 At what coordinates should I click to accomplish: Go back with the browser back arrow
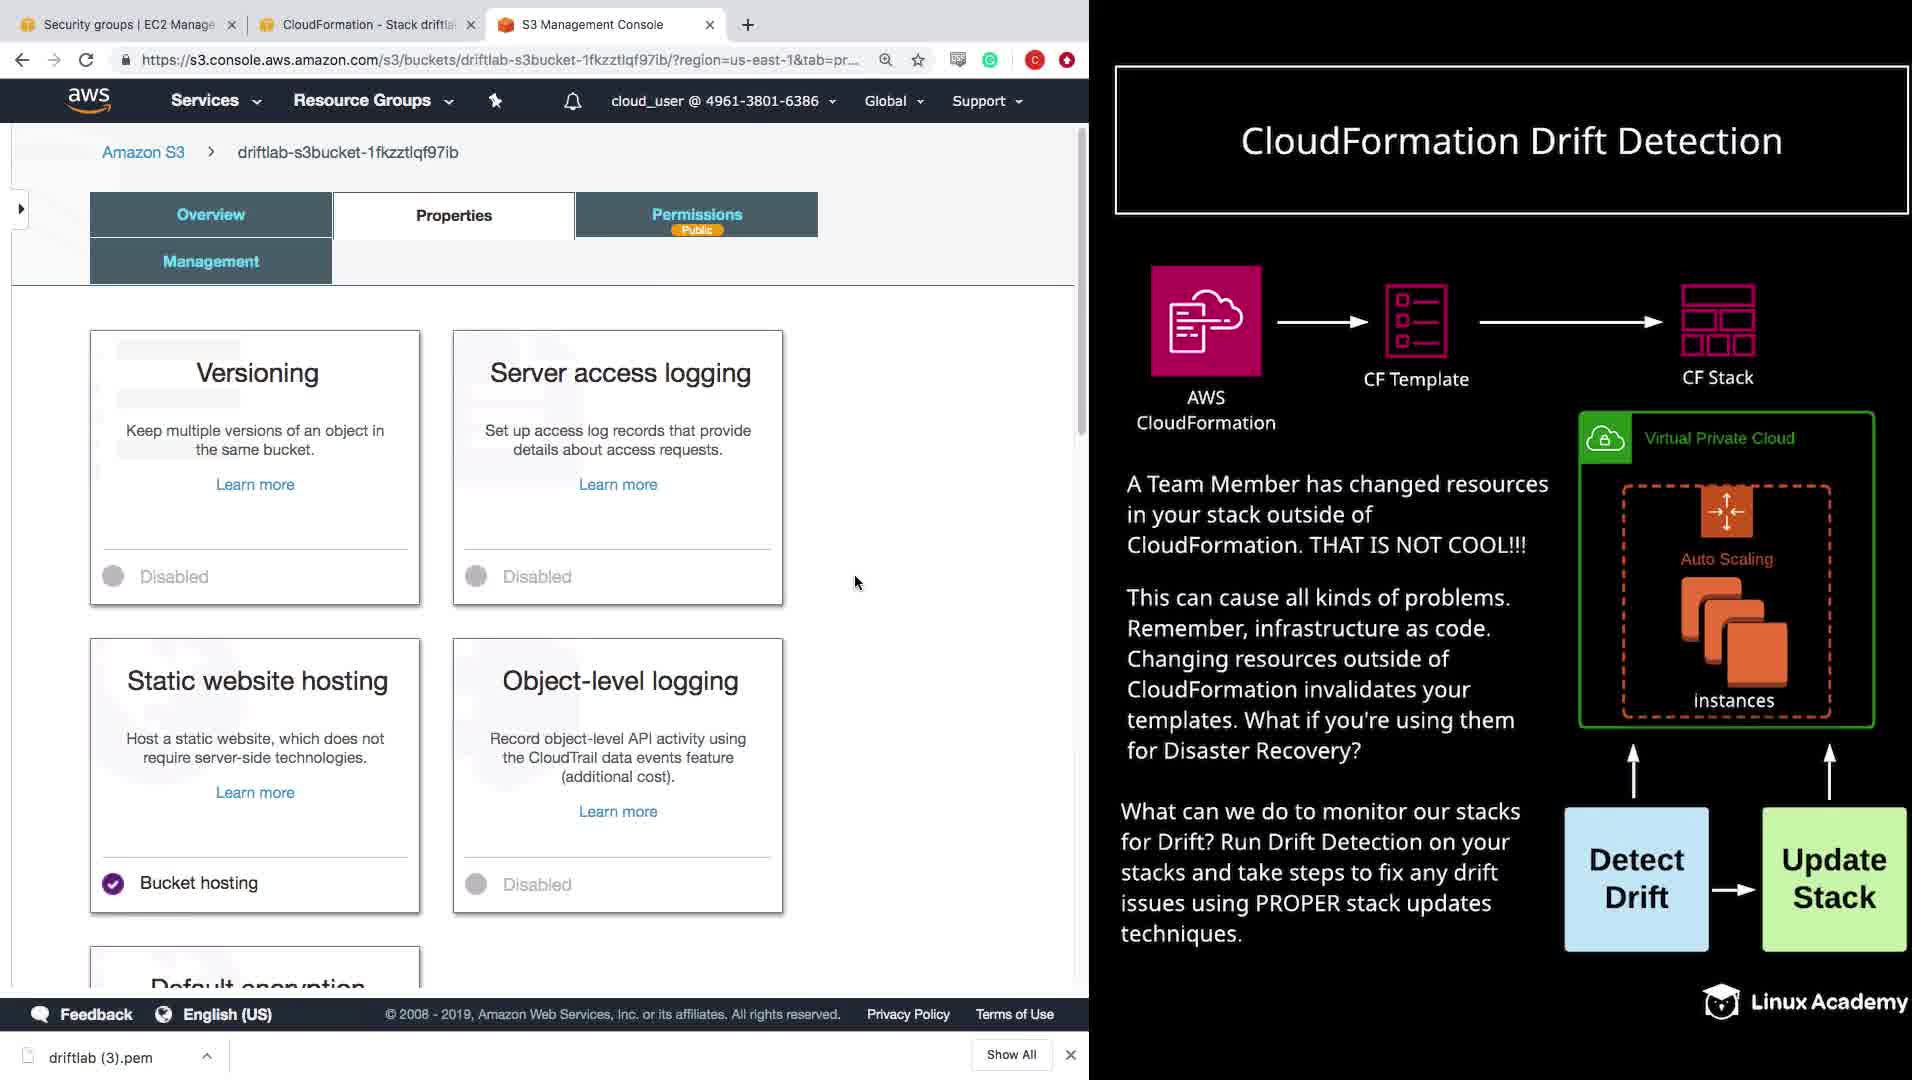[x=22, y=60]
